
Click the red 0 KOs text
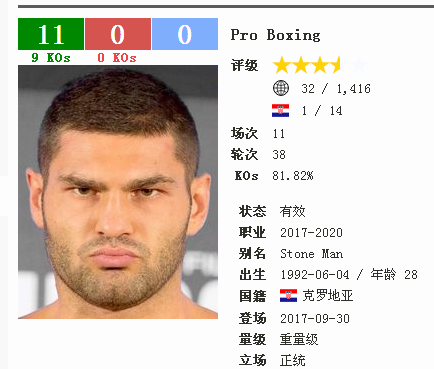117,58
